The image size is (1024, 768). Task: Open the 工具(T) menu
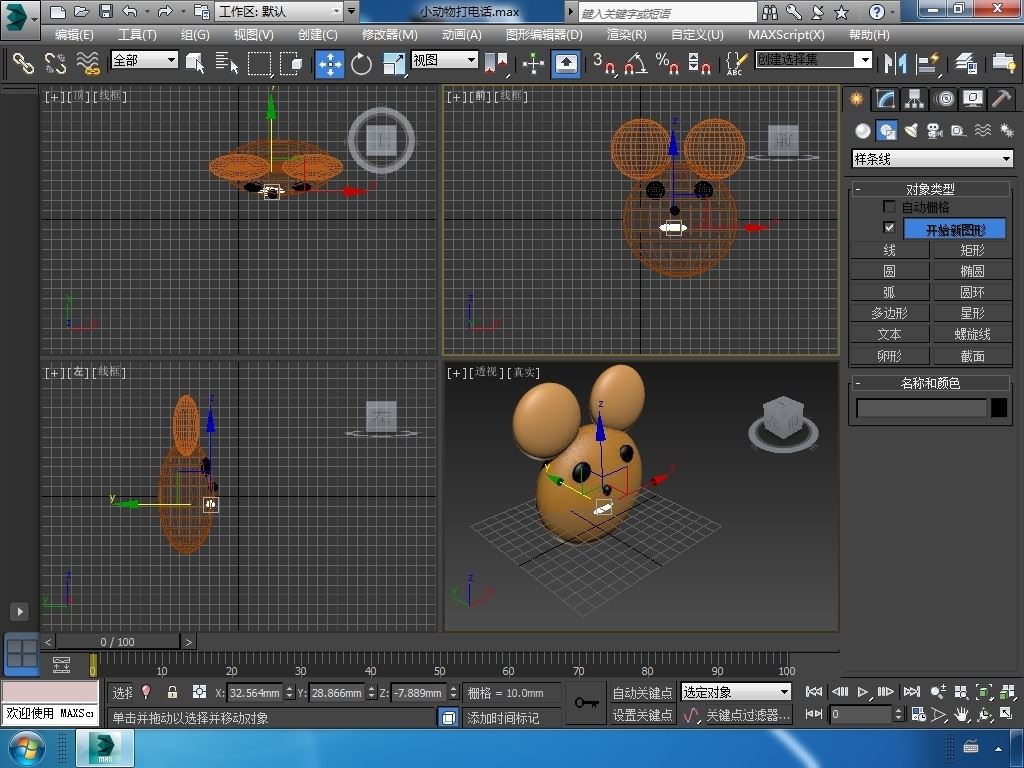click(137, 35)
